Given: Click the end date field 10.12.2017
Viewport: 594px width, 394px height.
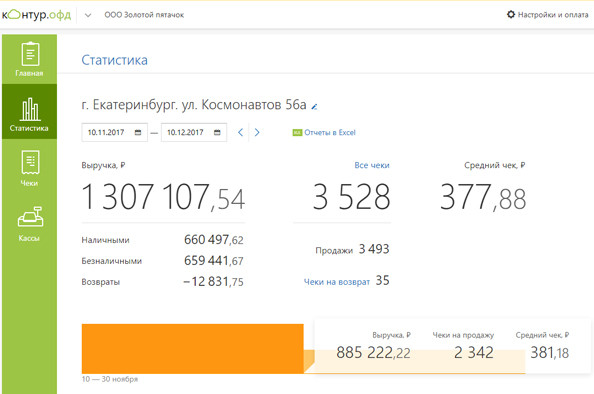Looking at the screenshot, I should pos(194,132).
